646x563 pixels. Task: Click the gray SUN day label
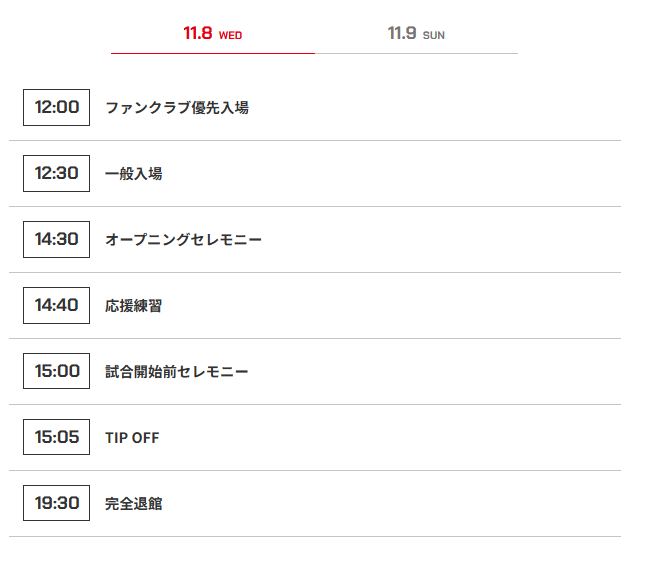[x=434, y=36]
